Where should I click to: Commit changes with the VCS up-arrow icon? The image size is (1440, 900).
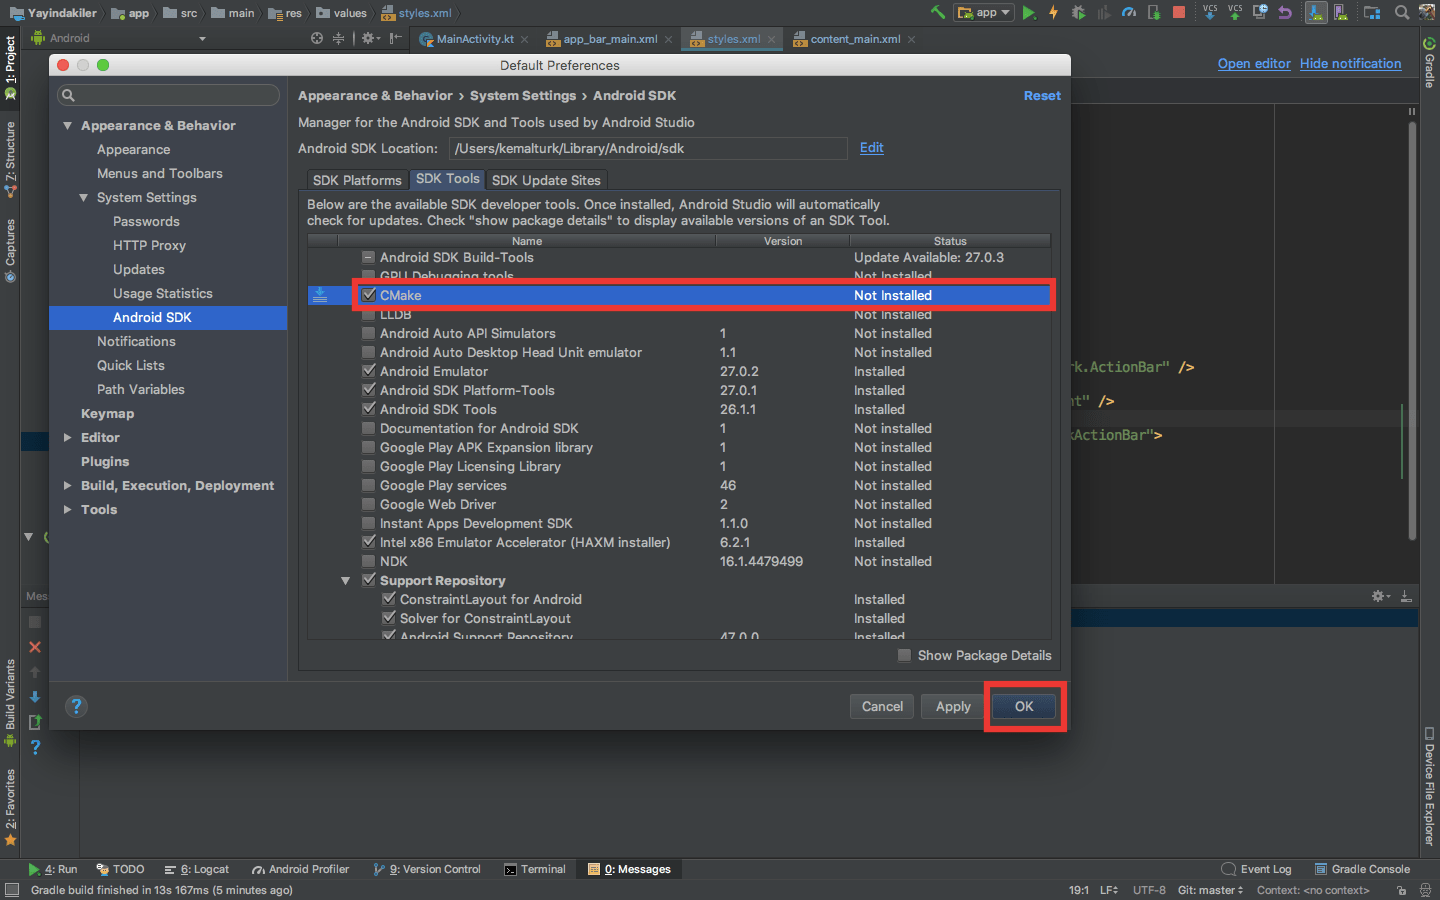(x=1235, y=12)
